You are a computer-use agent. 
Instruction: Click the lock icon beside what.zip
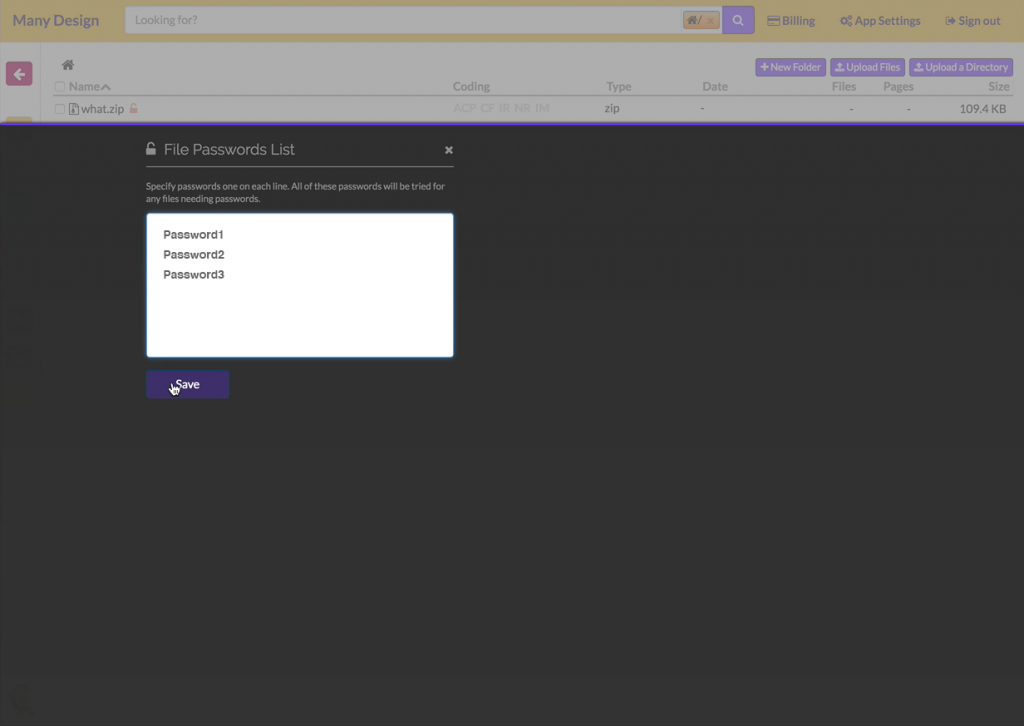click(x=134, y=108)
